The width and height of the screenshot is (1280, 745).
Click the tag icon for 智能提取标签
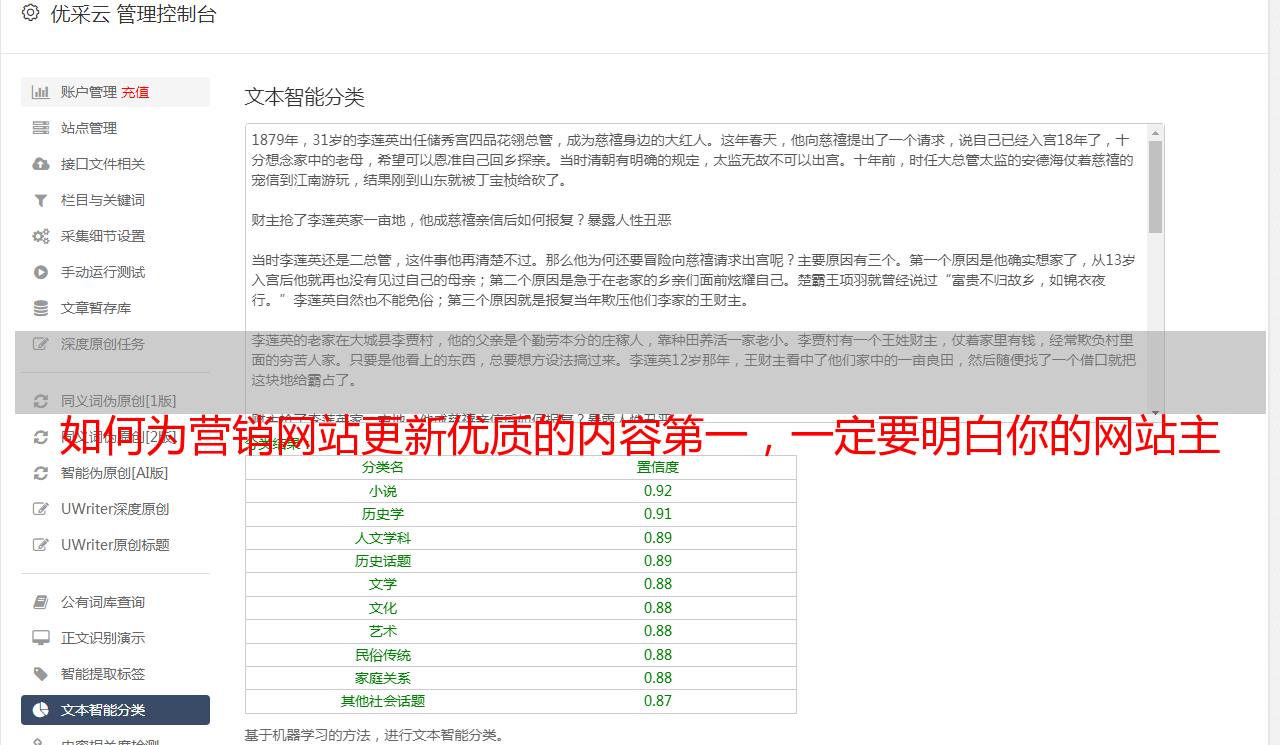coord(41,674)
